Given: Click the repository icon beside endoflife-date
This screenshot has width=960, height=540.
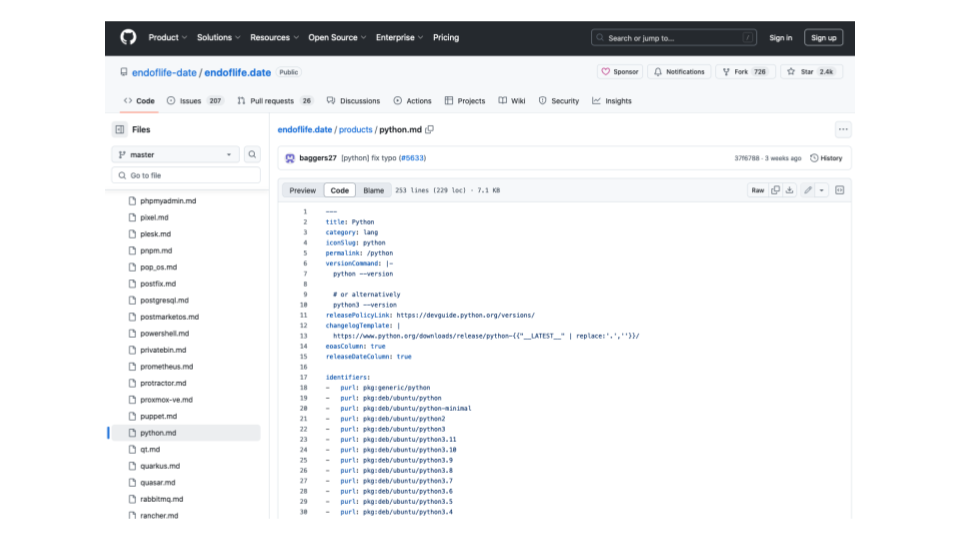Looking at the screenshot, I should pyautogui.click(x=124, y=72).
